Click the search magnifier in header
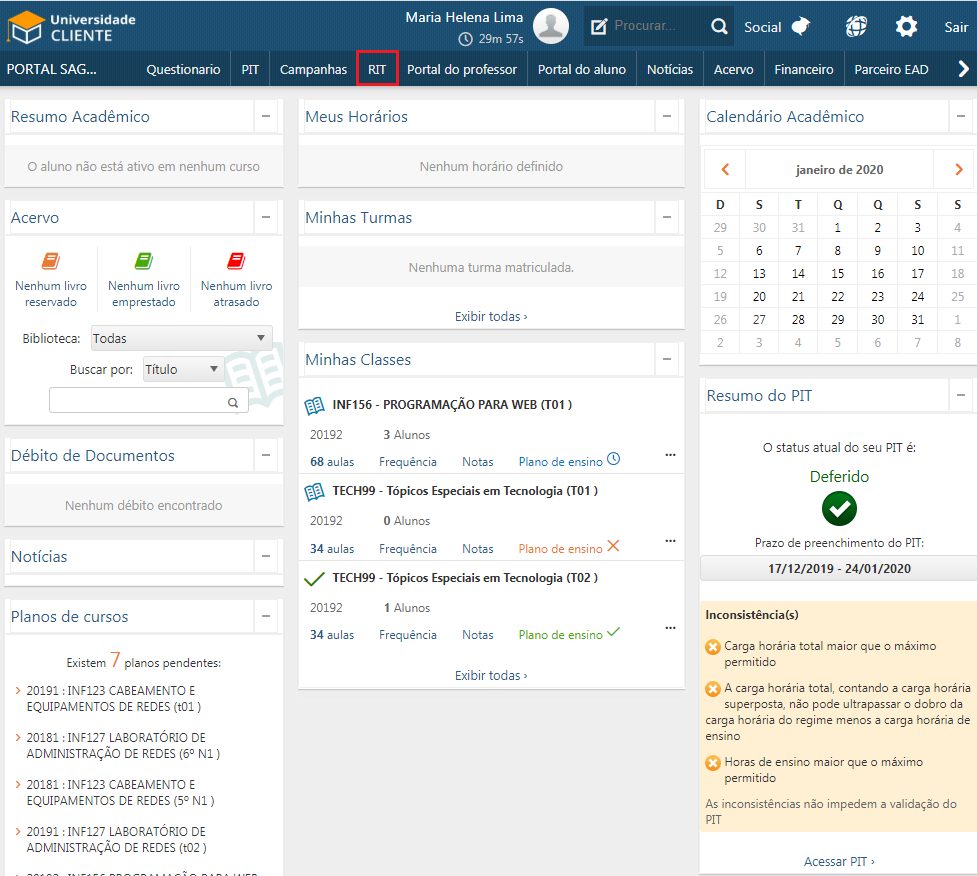The image size is (977, 876). tap(719, 27)
